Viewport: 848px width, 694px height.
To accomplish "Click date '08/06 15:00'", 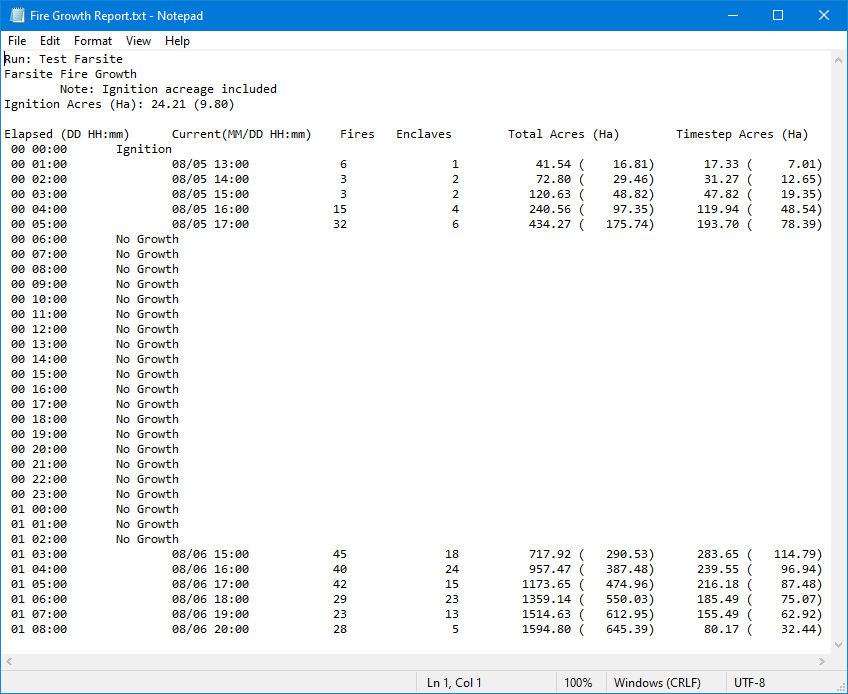I will [210, 554].
